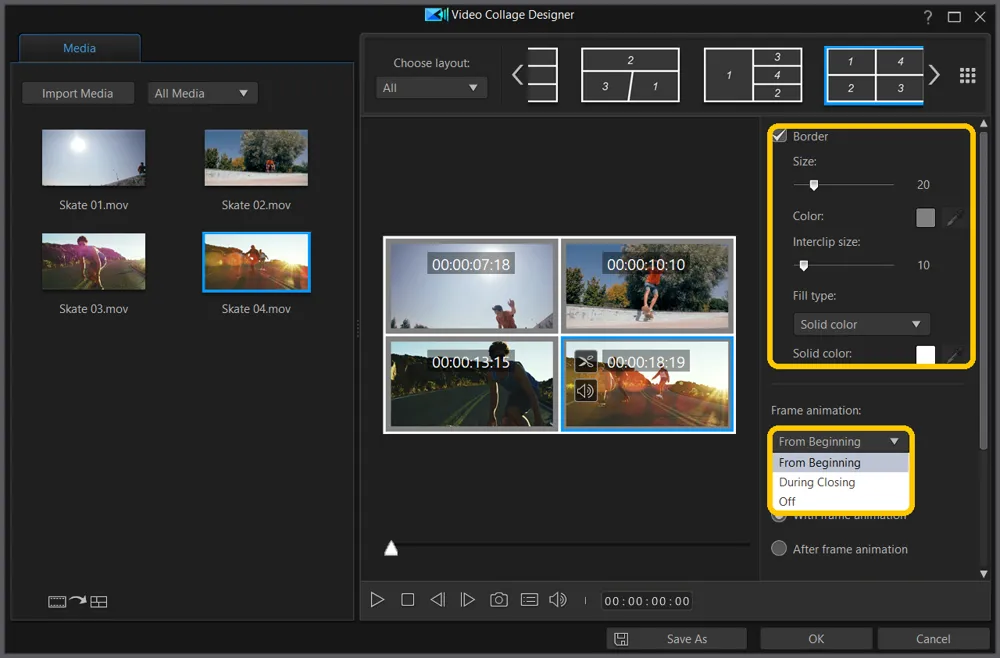1000x658 pixels.
Task: Click the CyberLink logo in the title bar
Action: [x=436, y=15]
